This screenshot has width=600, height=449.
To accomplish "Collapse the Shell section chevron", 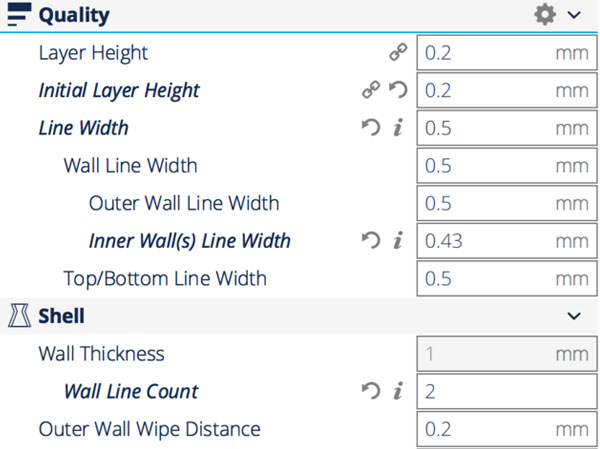I will click(574, 316).
